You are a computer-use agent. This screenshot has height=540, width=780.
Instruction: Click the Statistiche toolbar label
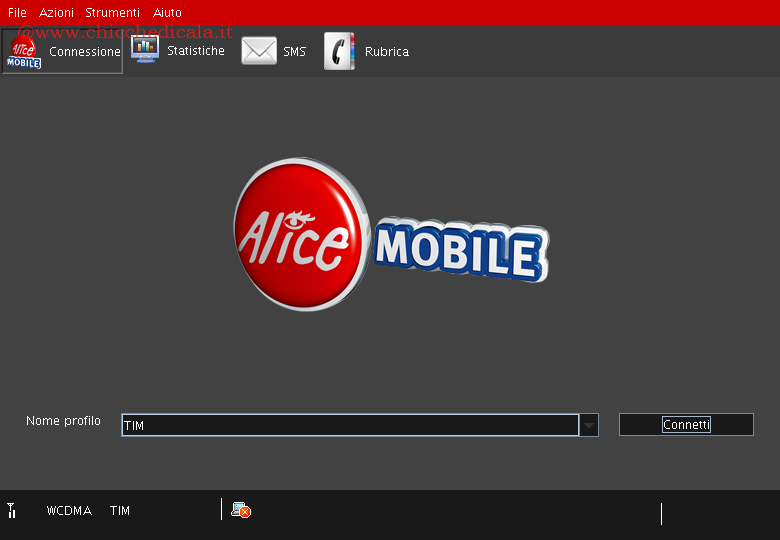point(195,51)
